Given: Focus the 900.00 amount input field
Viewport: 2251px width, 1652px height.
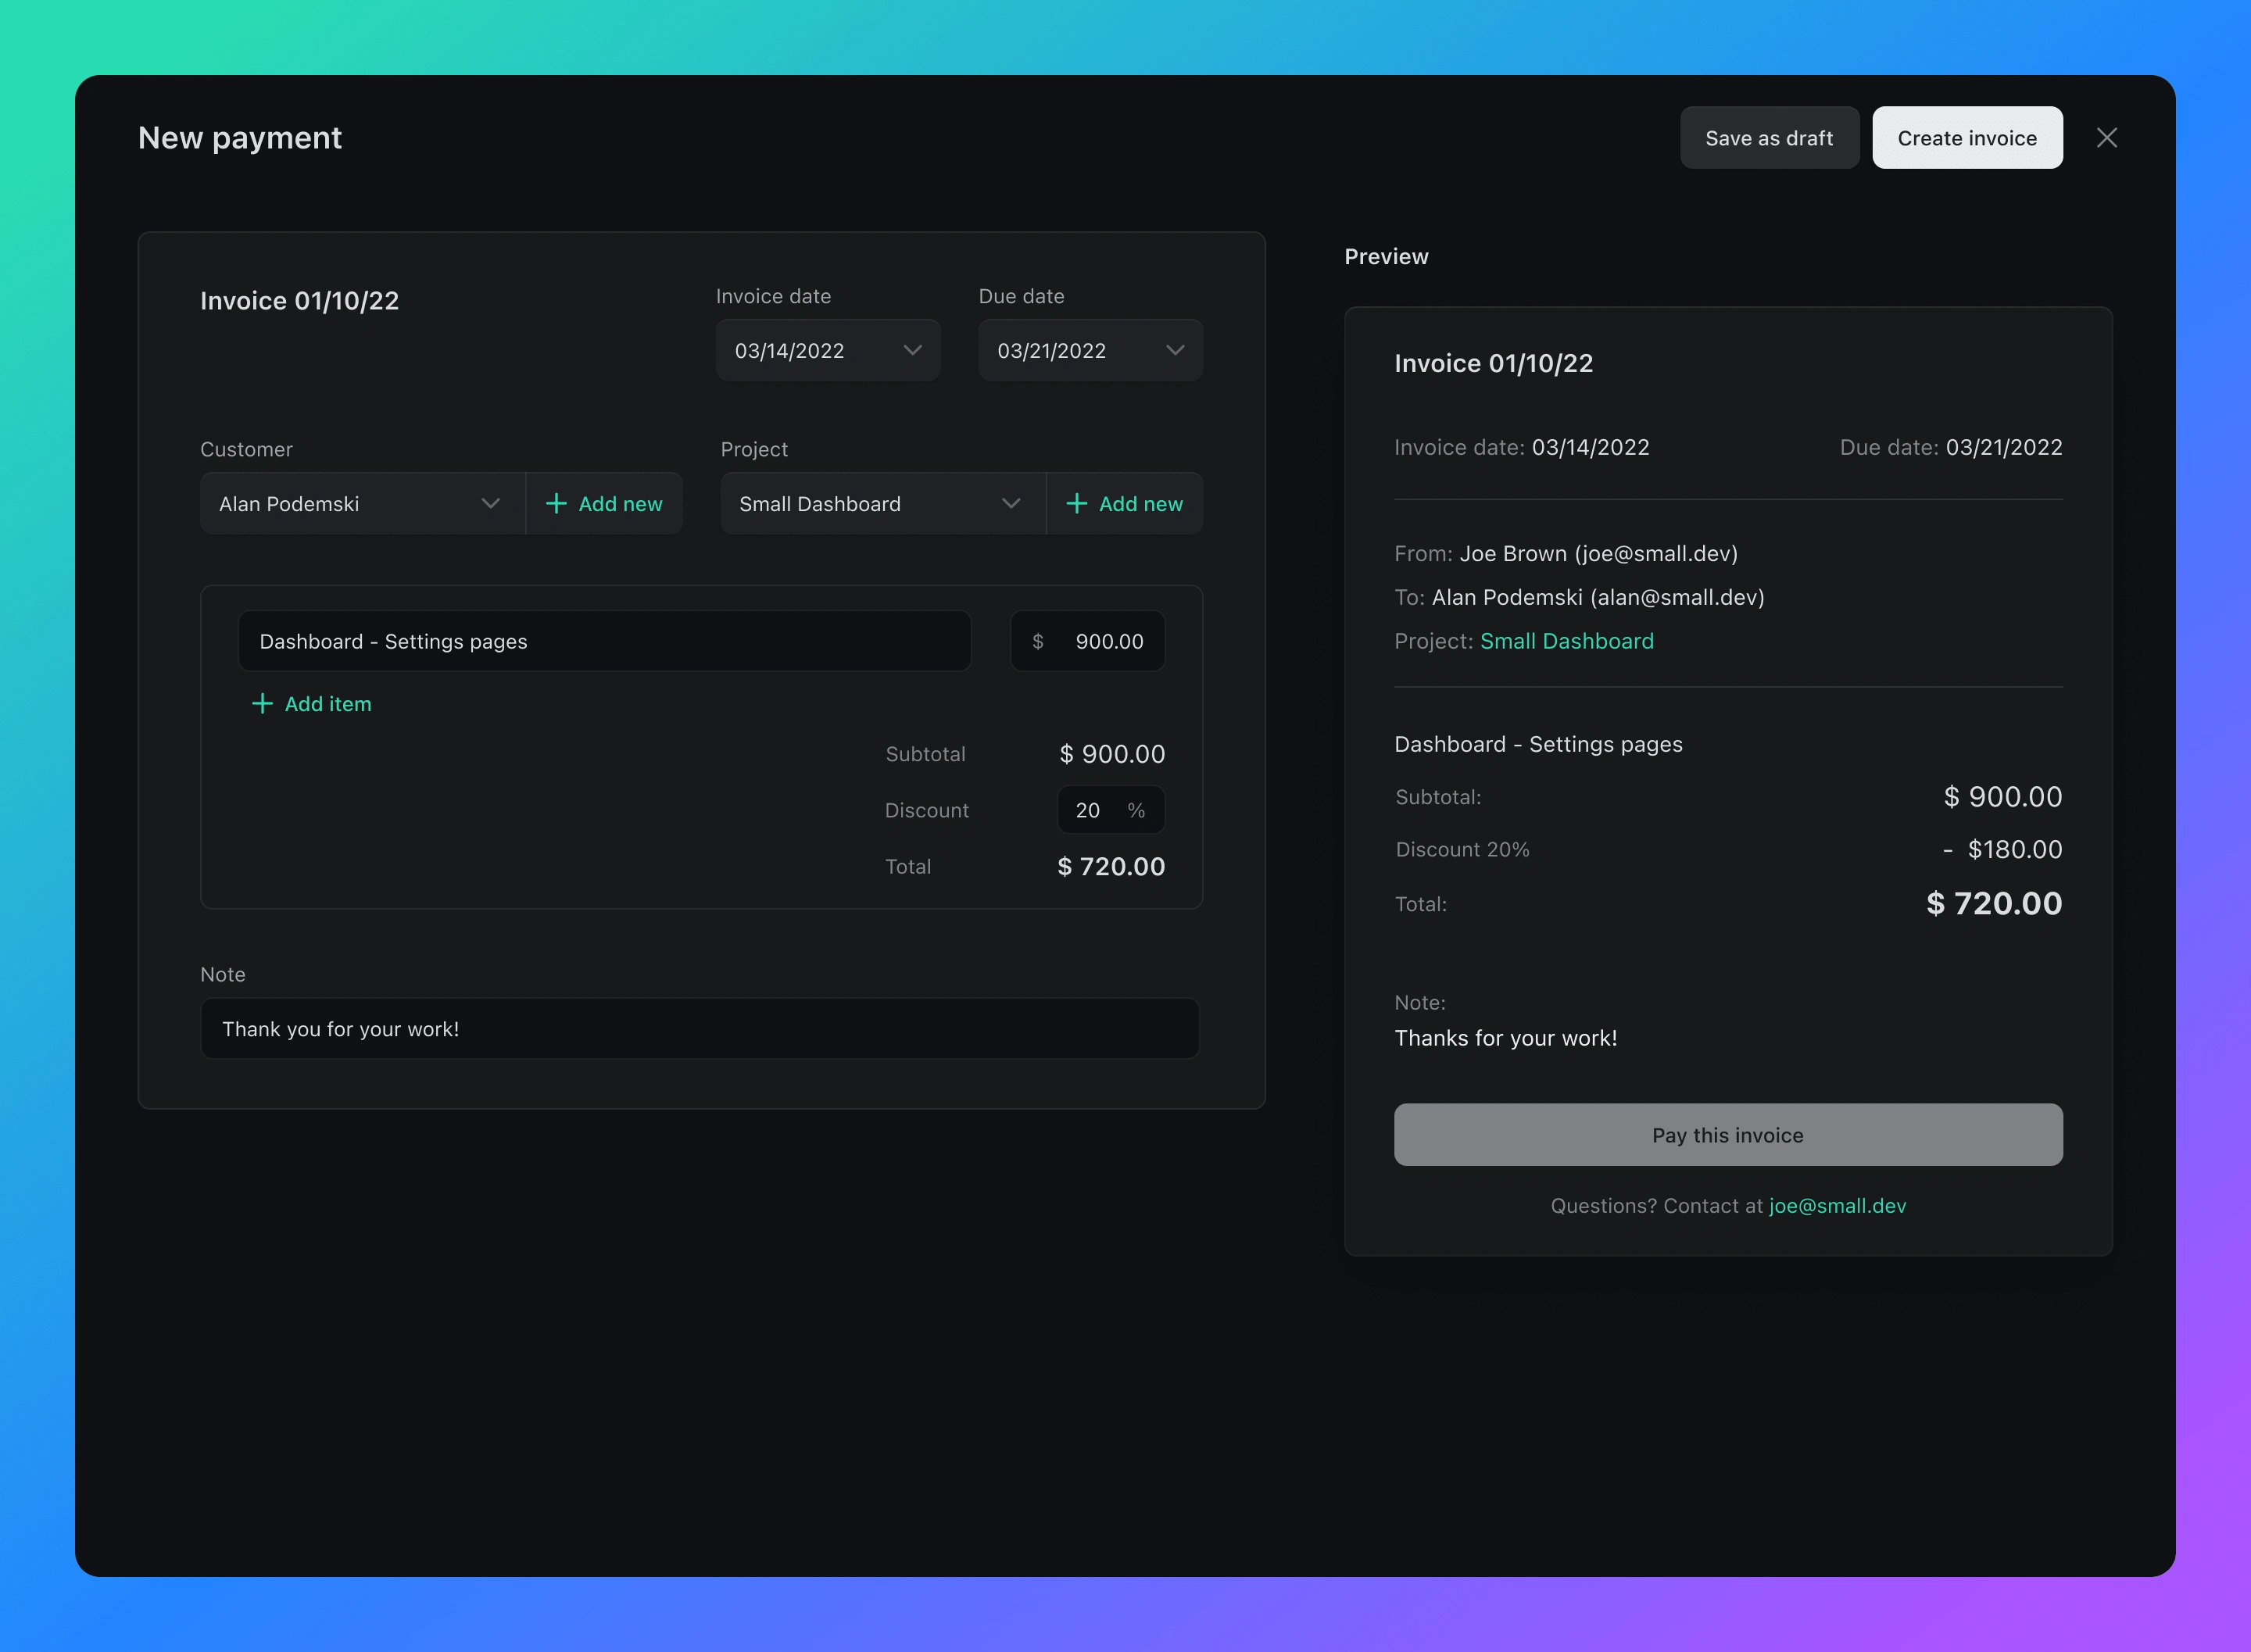Looking at the screenshot, I should pyautogui.click(x=1108, y=641).
